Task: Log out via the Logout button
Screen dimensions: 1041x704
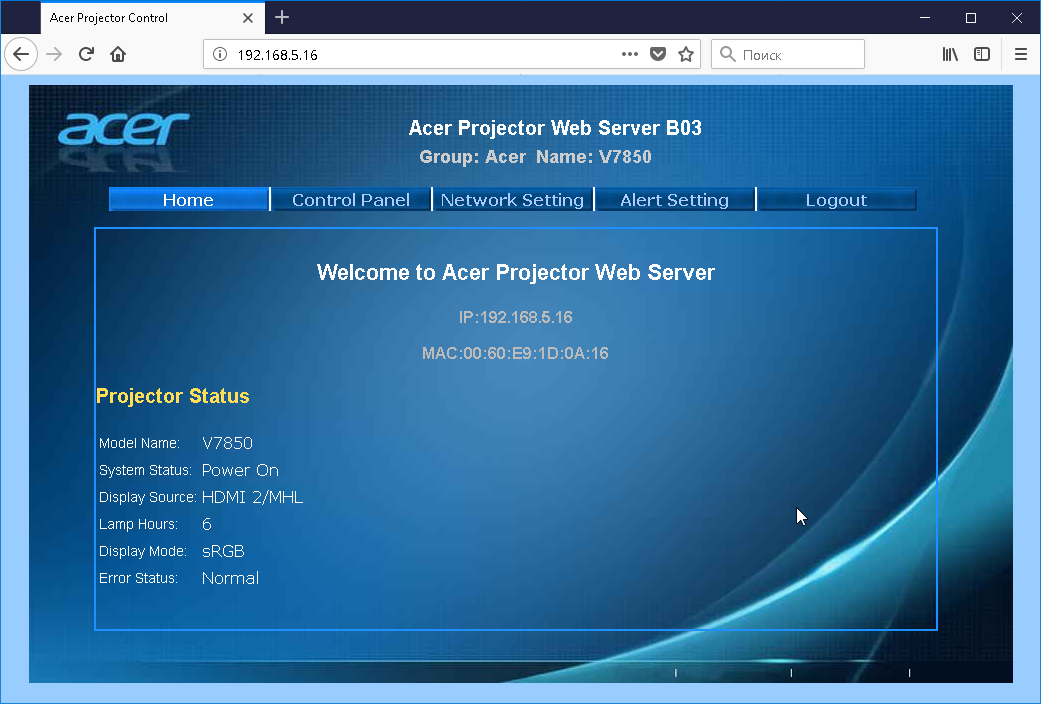Action: tap(837, 199)
